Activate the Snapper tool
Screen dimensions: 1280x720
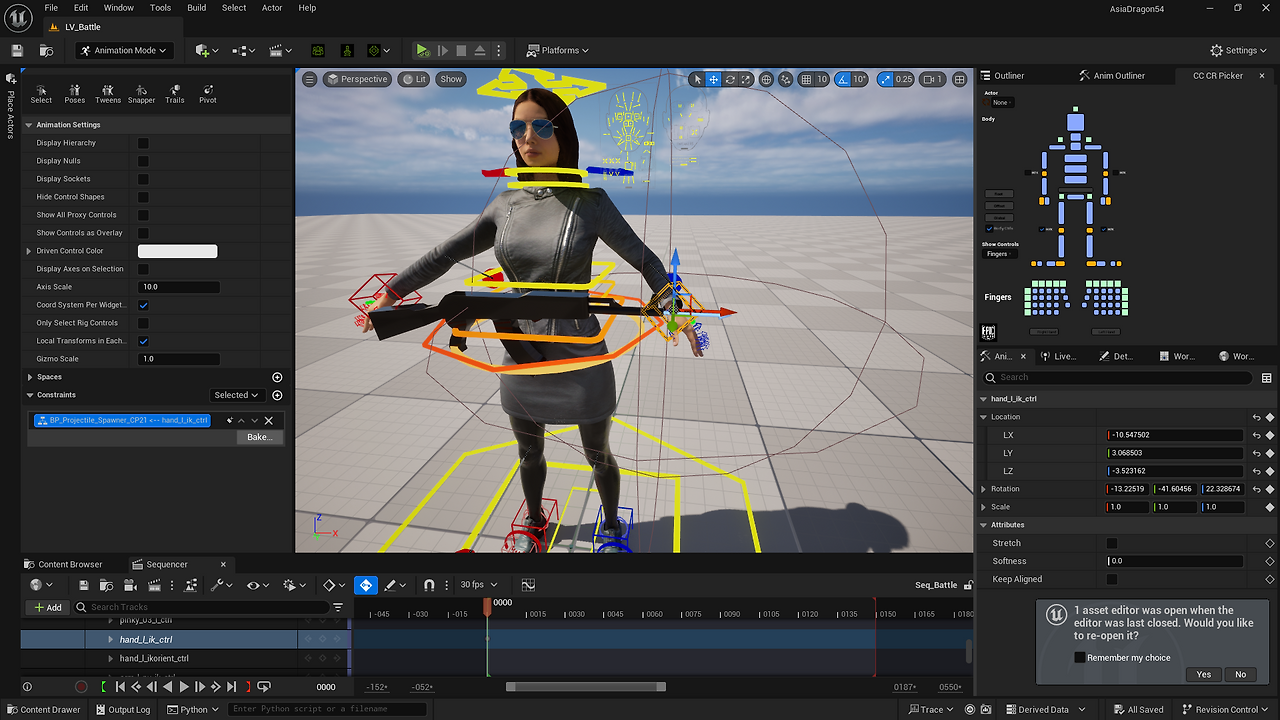[x=141, y=93]
